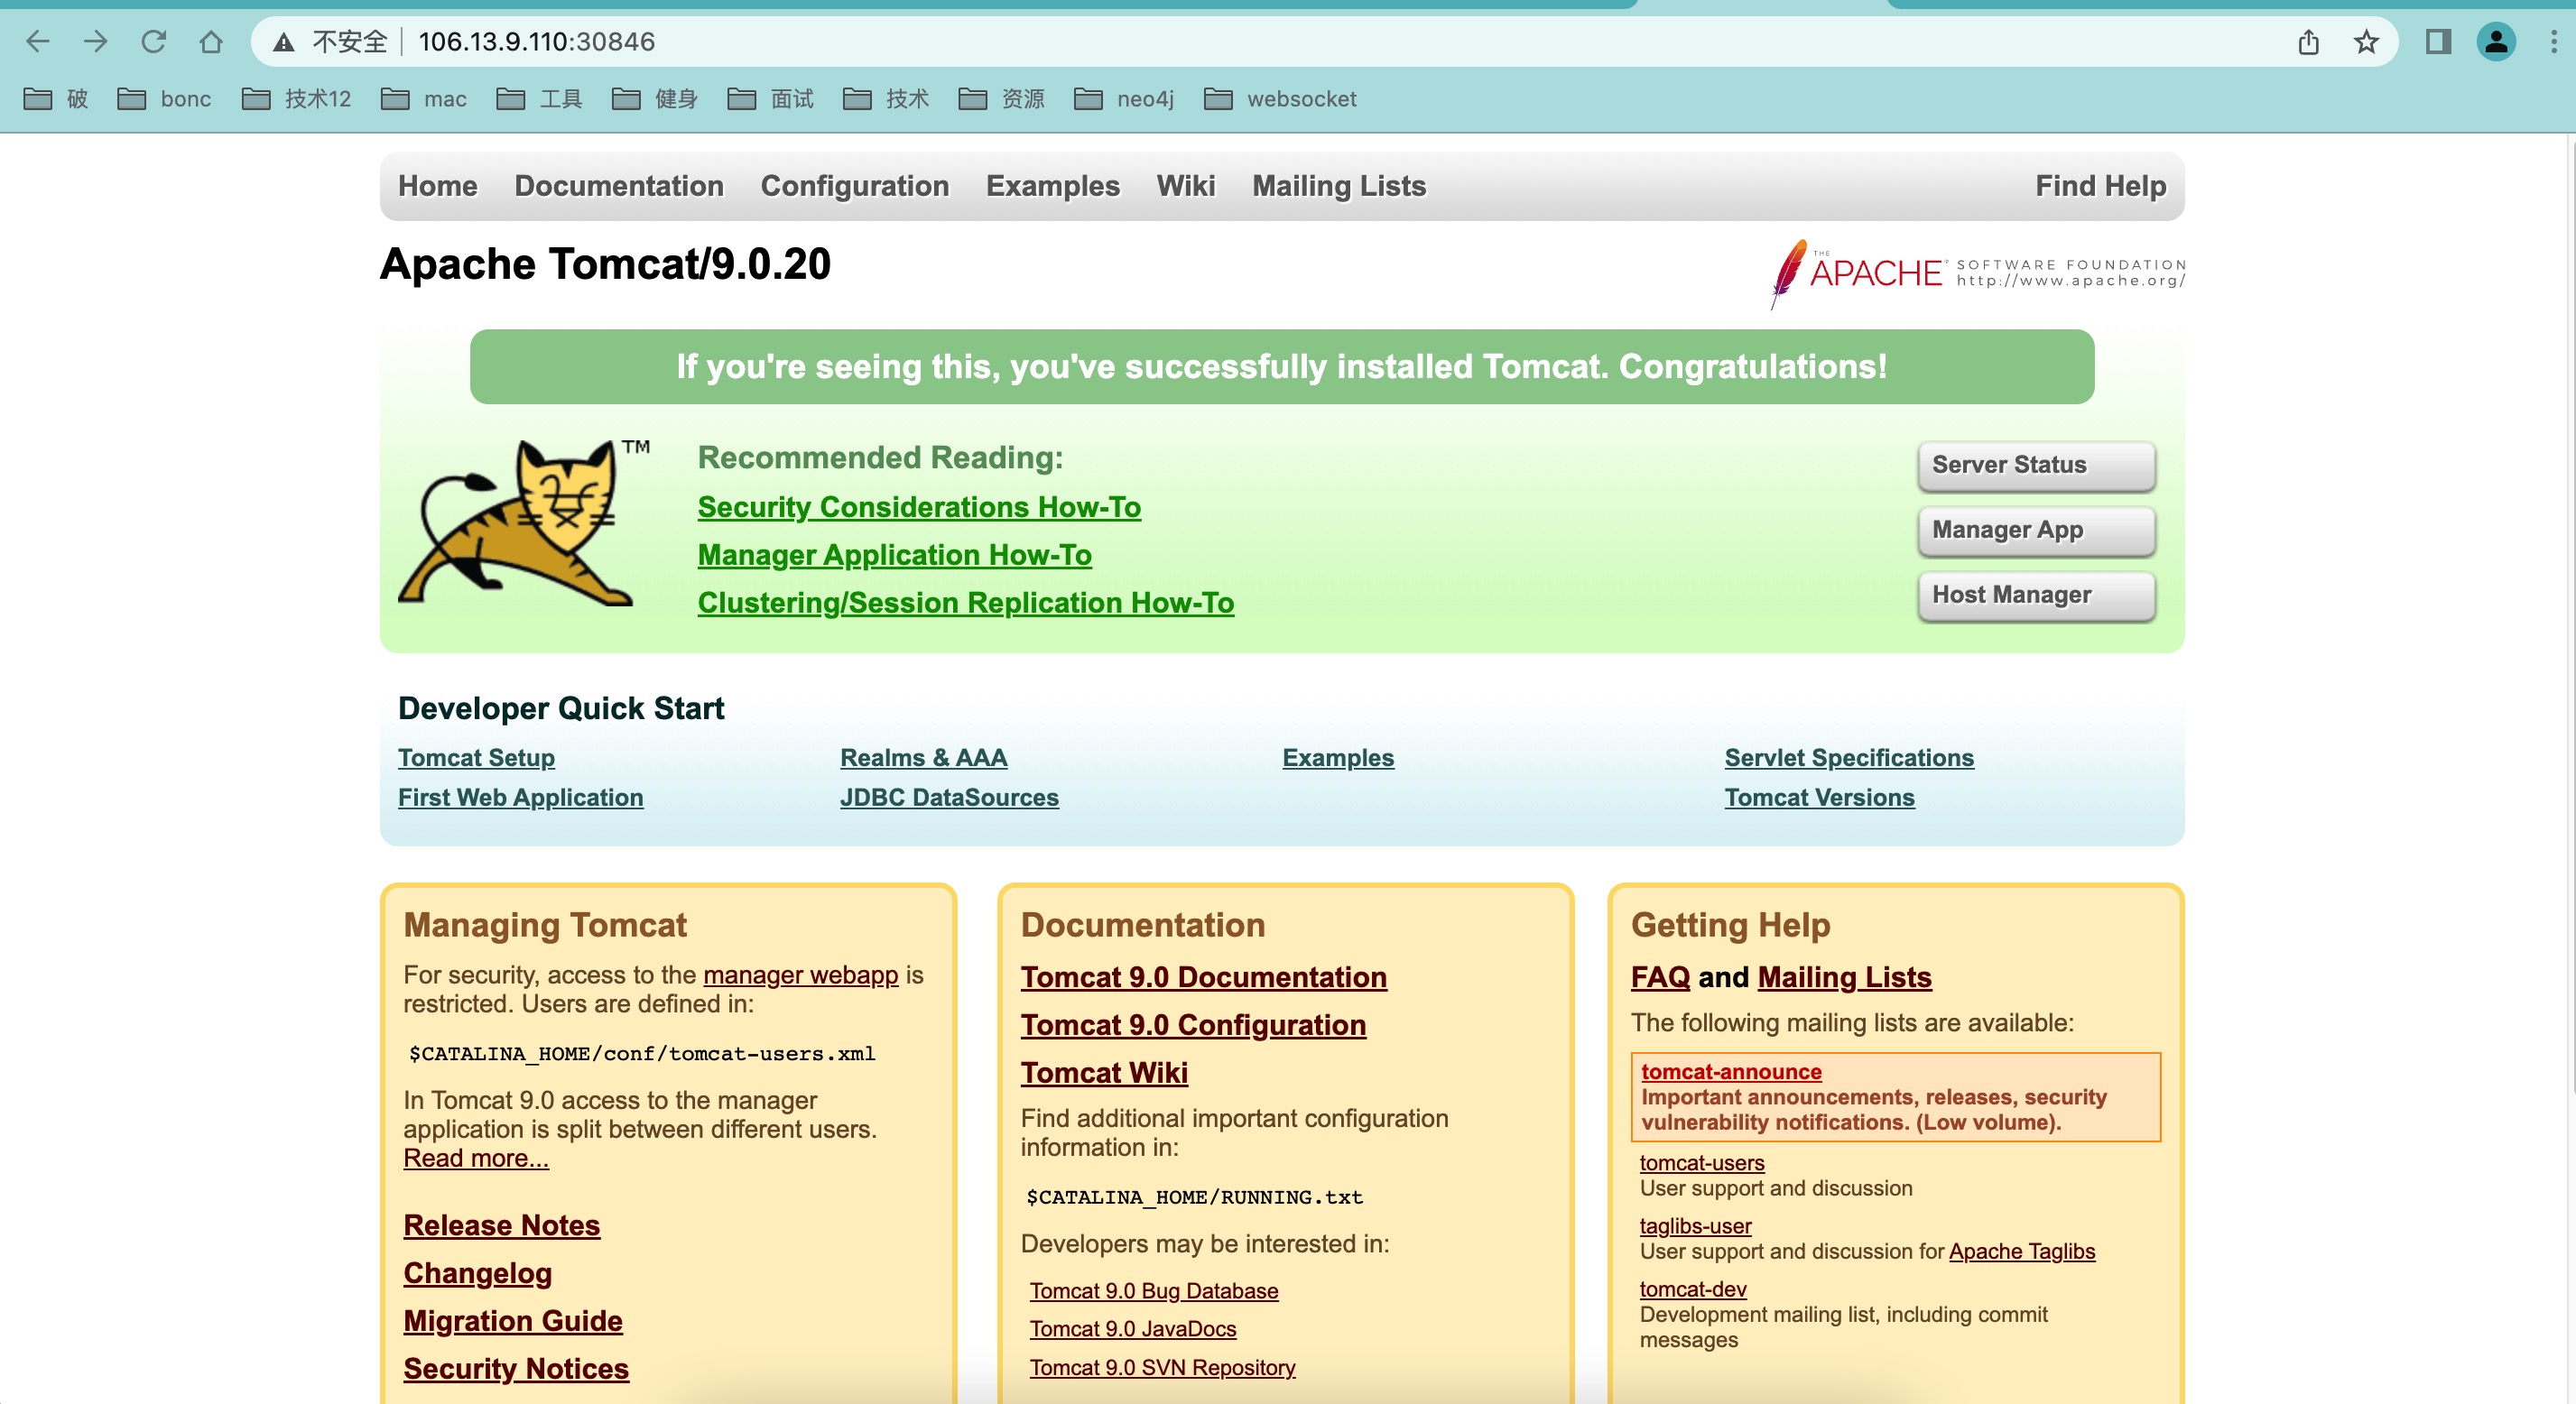This screenshot has width=2576, height=1404.
Task: Reload the page with refresh icon
Action: [x=153, y=42]
